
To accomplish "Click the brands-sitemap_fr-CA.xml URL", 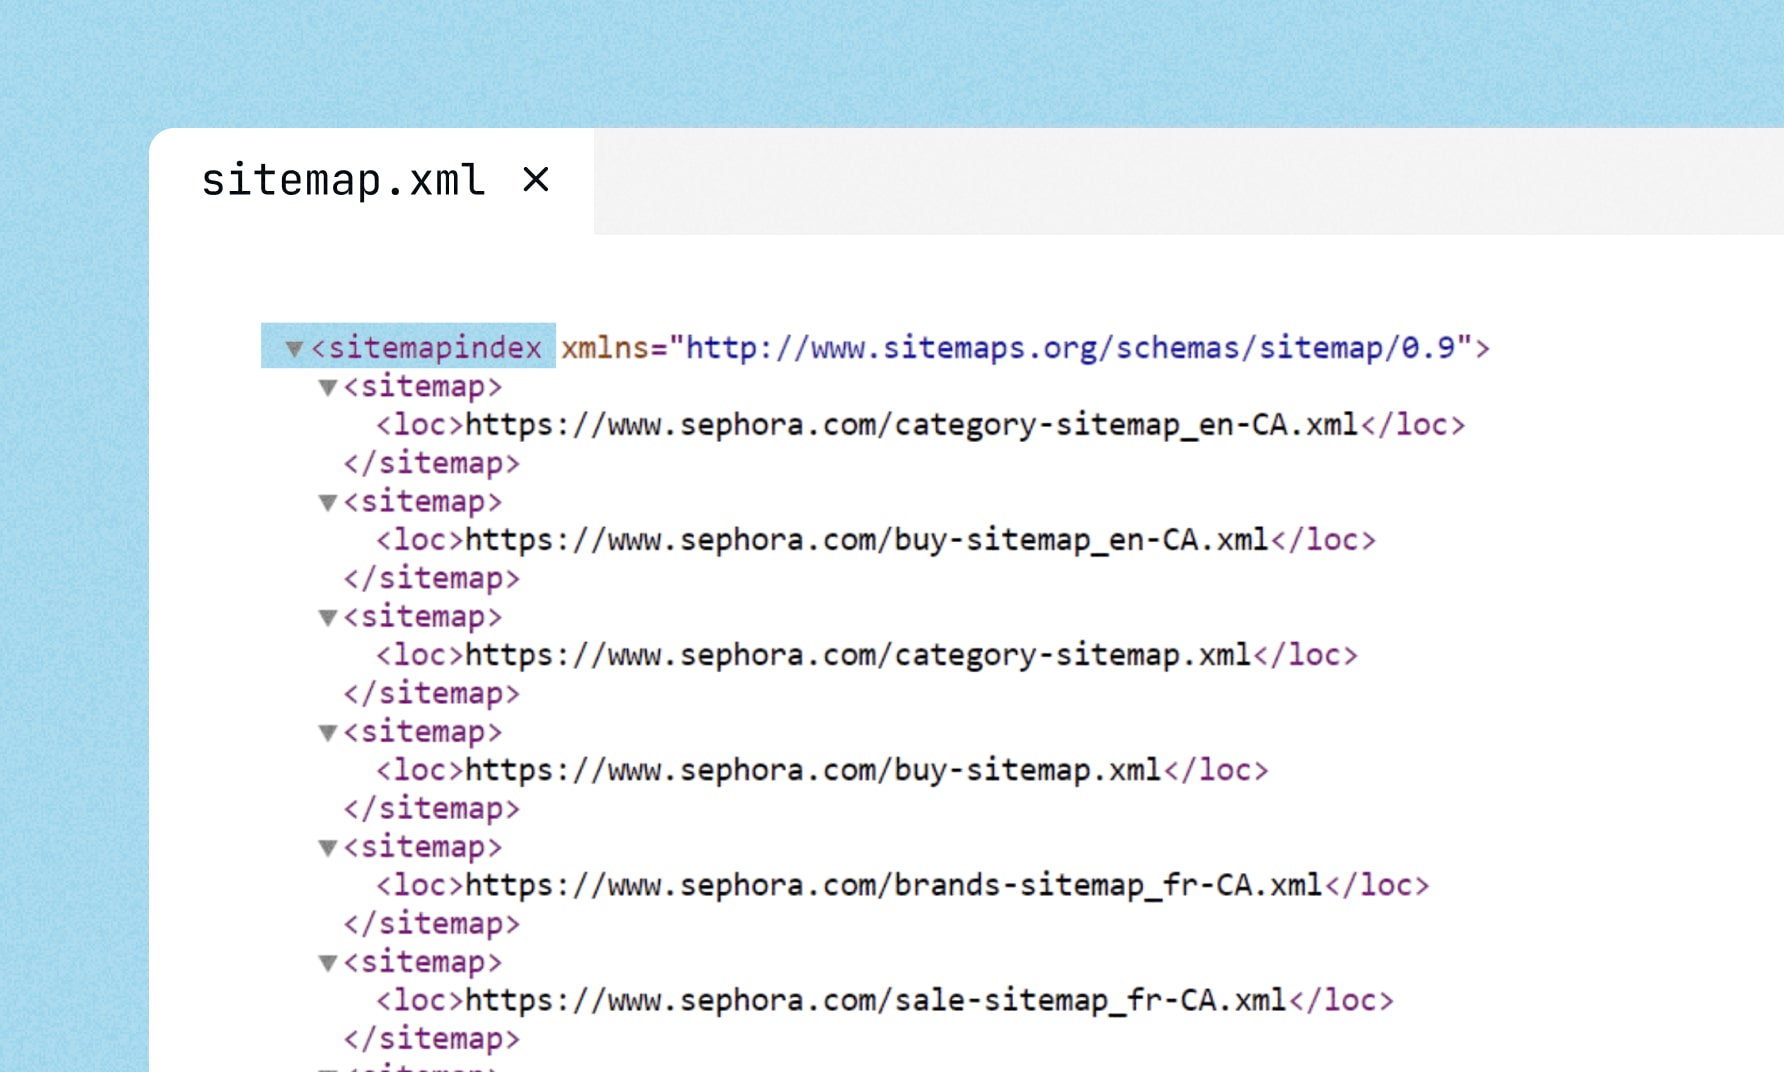I will click(x=893, y=885).
